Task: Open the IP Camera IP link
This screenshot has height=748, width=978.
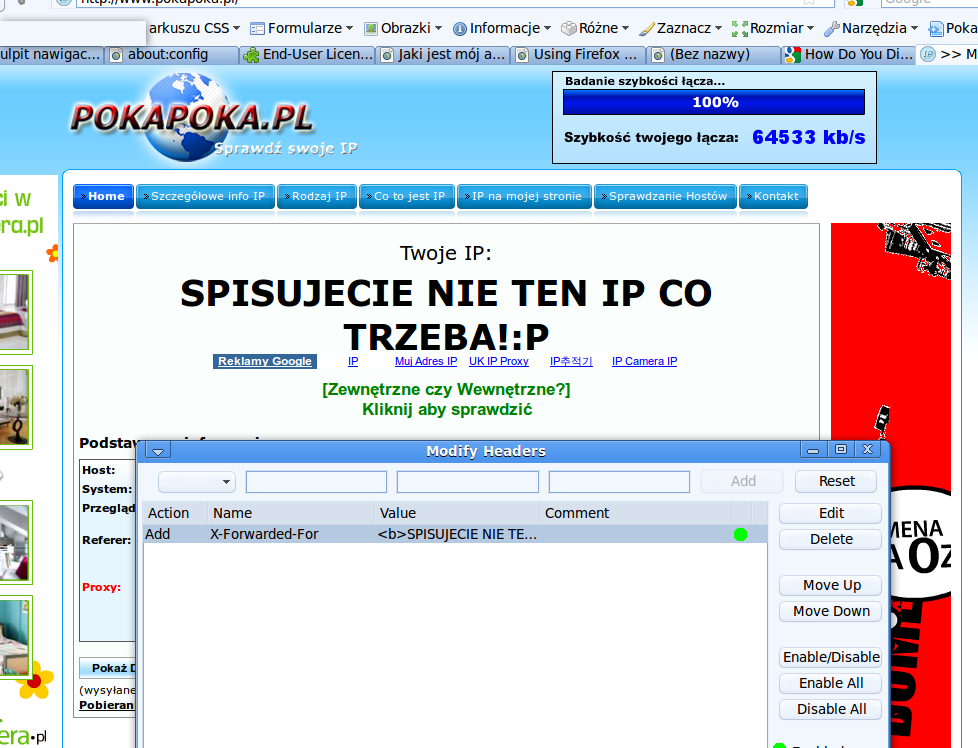Action: [644, 361]
